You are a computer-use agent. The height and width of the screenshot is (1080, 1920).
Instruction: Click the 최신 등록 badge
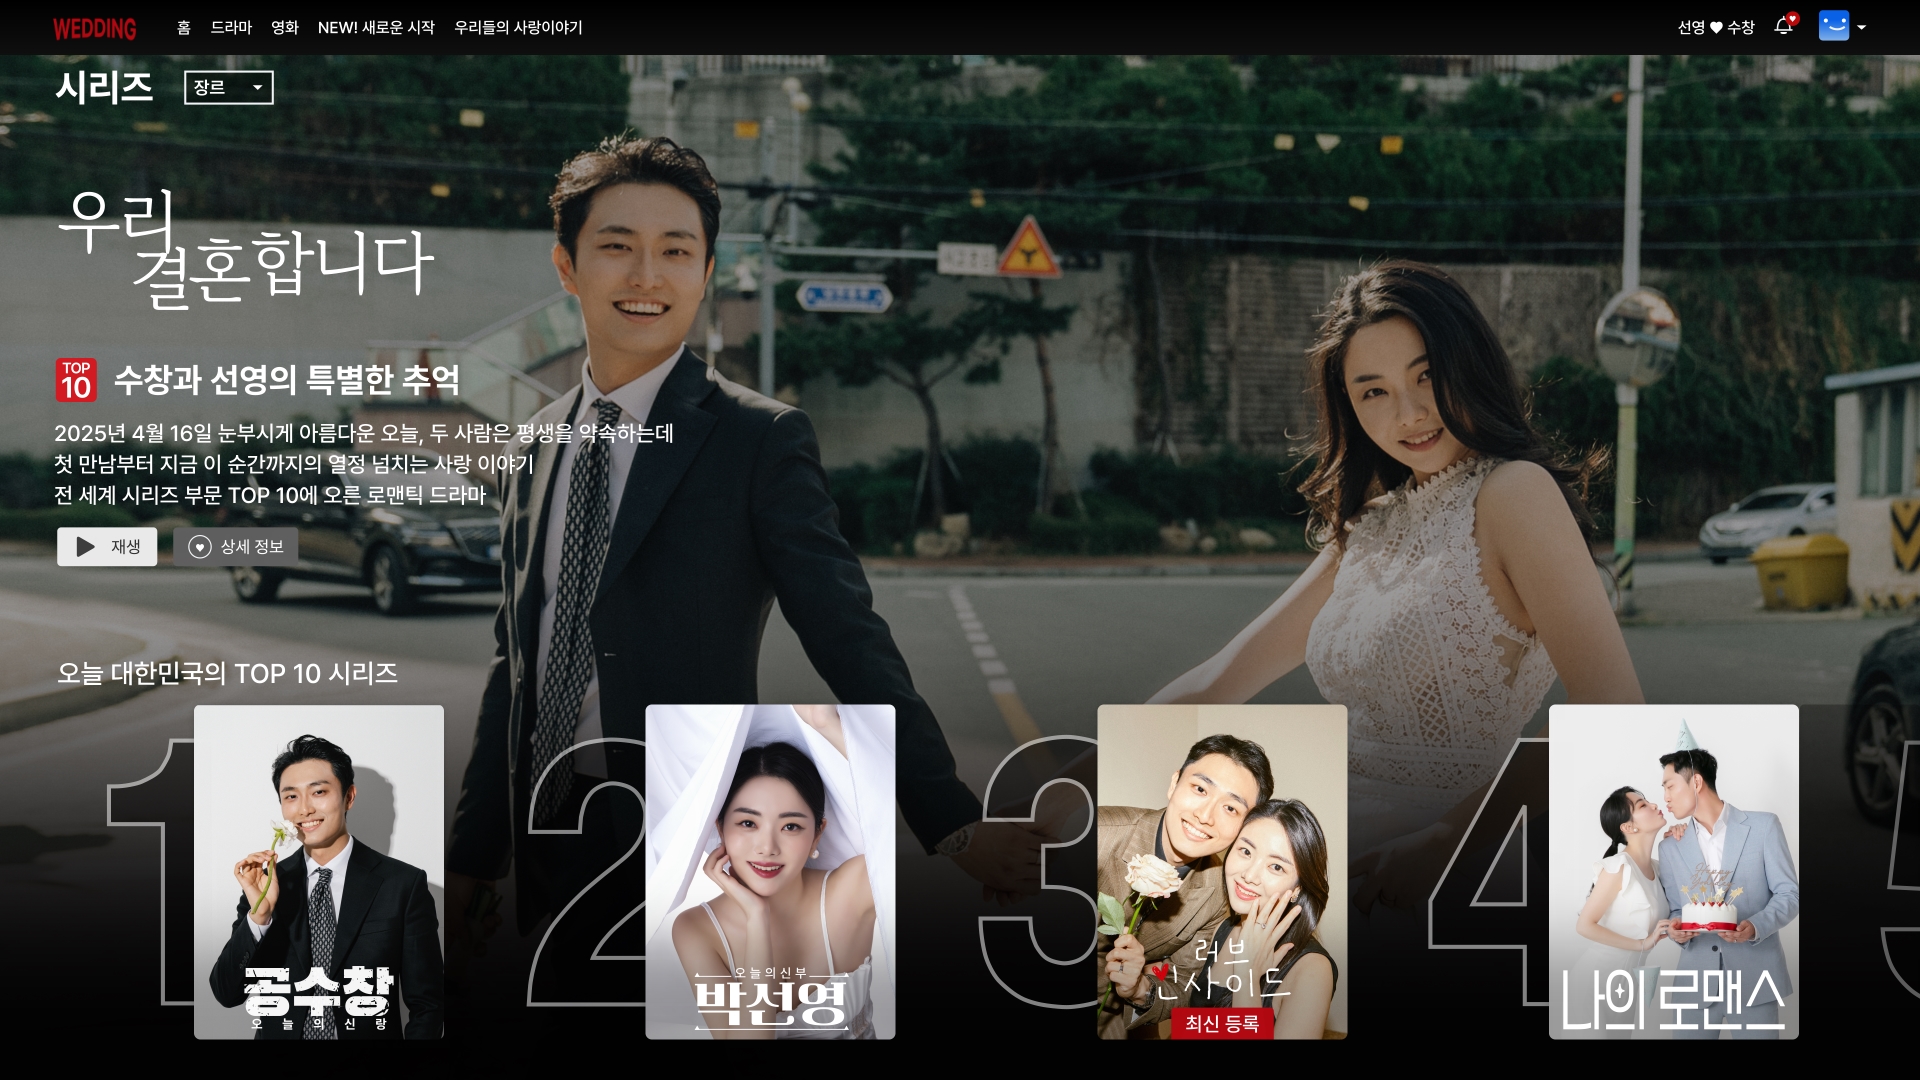(x=1222, y=1024)
